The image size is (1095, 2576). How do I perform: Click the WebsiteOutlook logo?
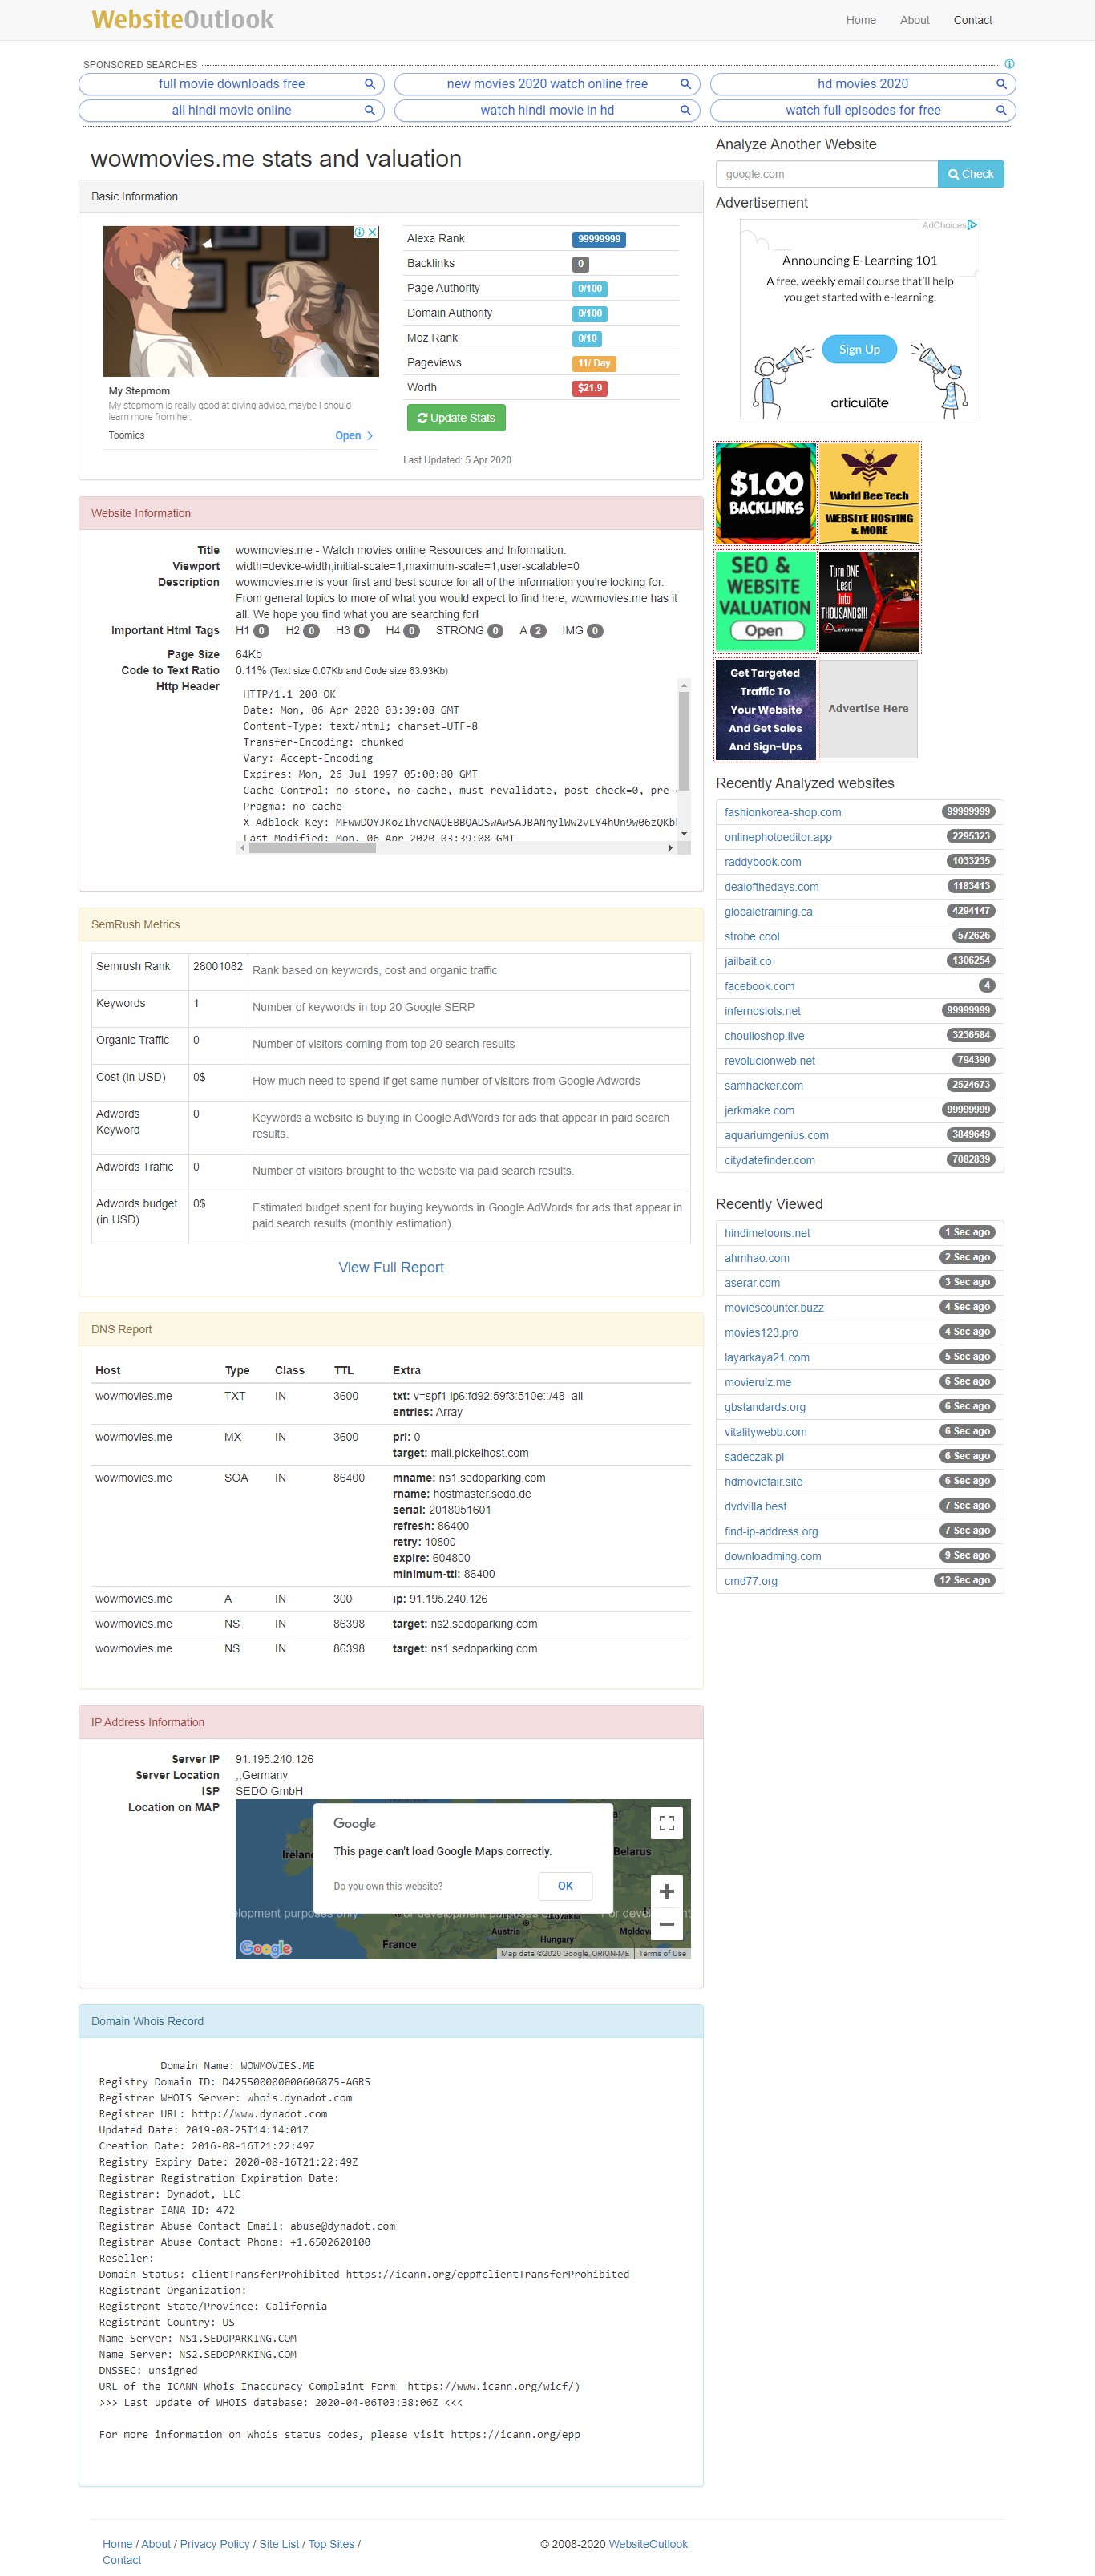[182, 19]
